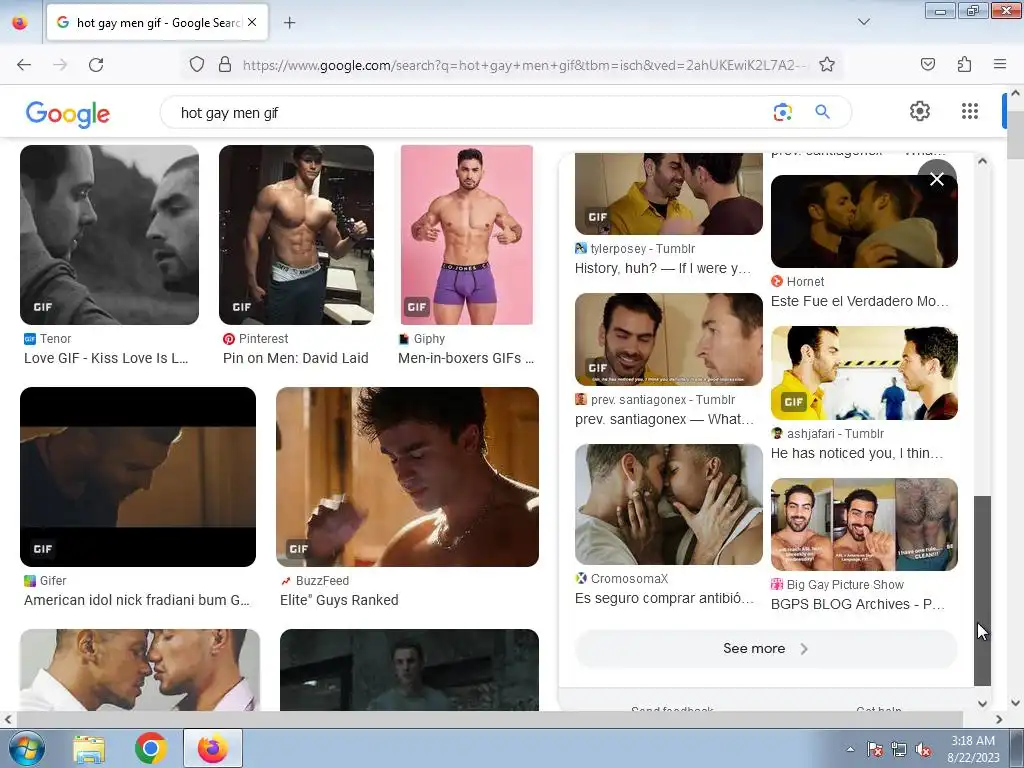
Task: Open the Giphy Men-in-boxers thumbnail
Action: (467, 234)
